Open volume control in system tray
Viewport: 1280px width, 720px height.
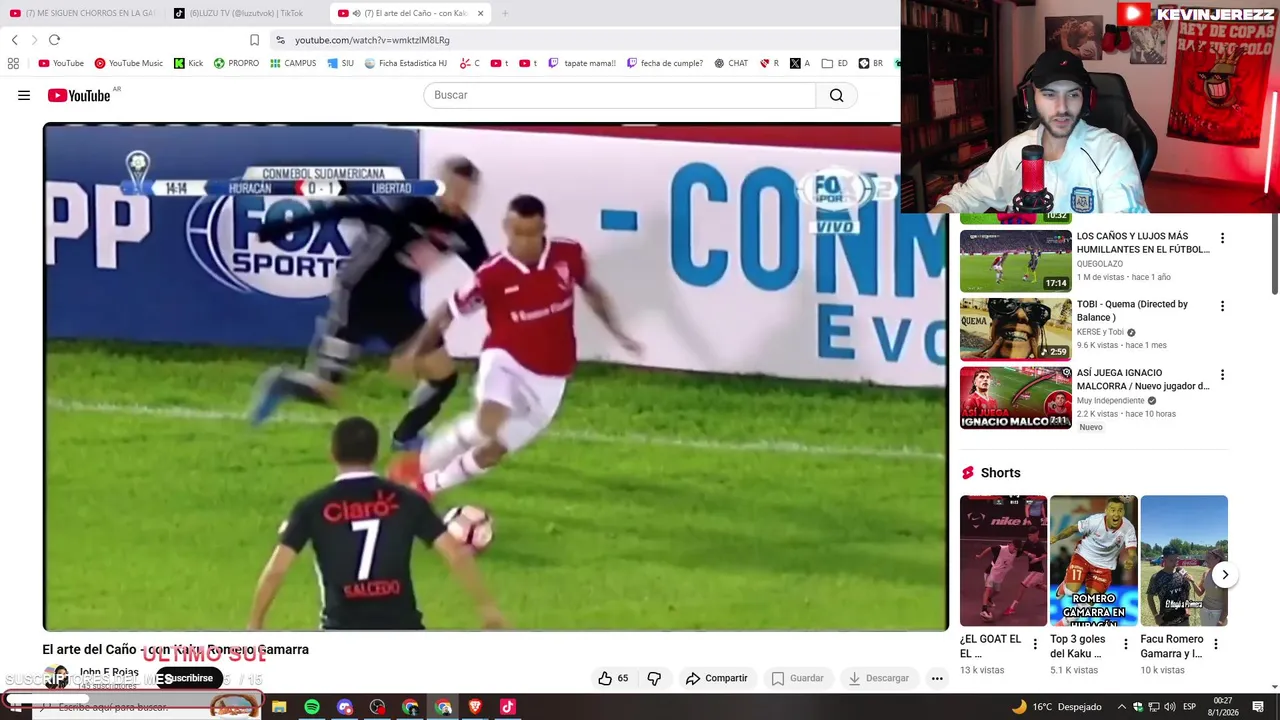[1170, 707]
